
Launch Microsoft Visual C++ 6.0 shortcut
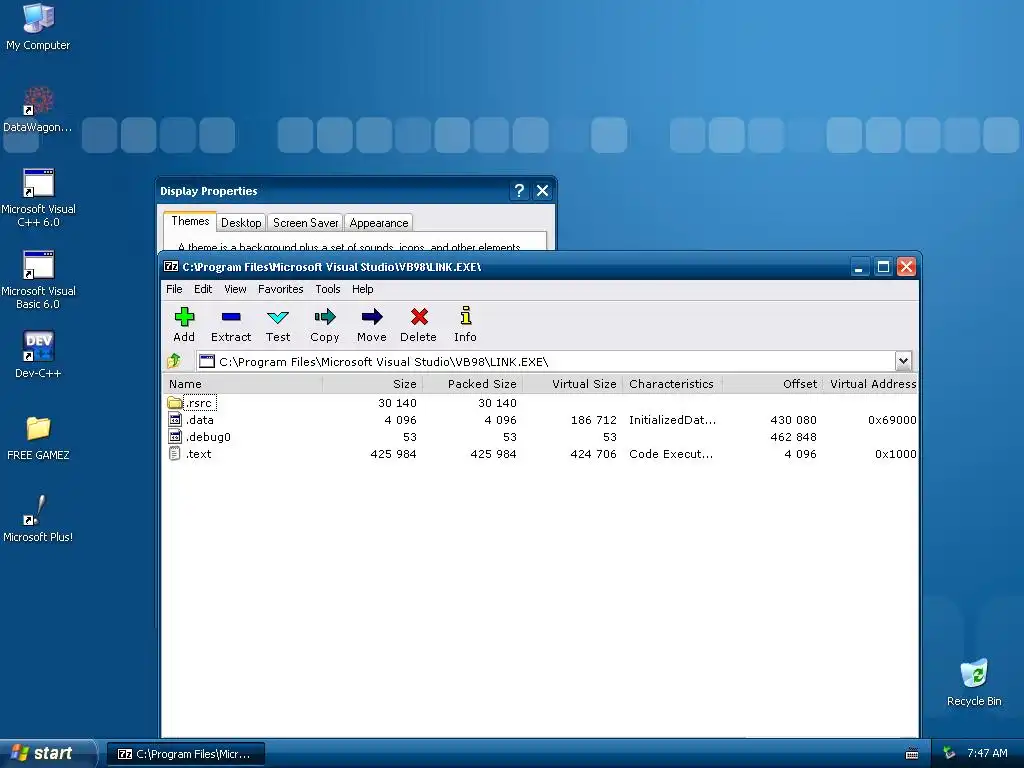(38, 198)
